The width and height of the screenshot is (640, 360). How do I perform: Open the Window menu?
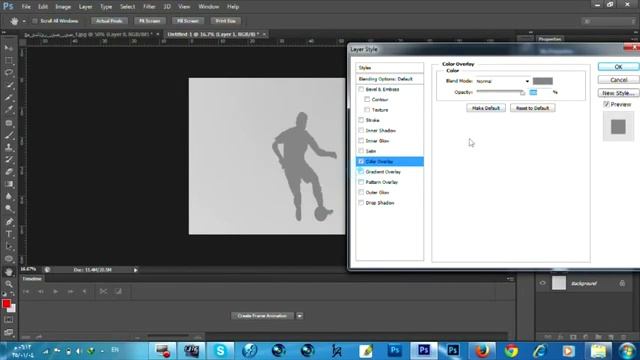(209, 7)
